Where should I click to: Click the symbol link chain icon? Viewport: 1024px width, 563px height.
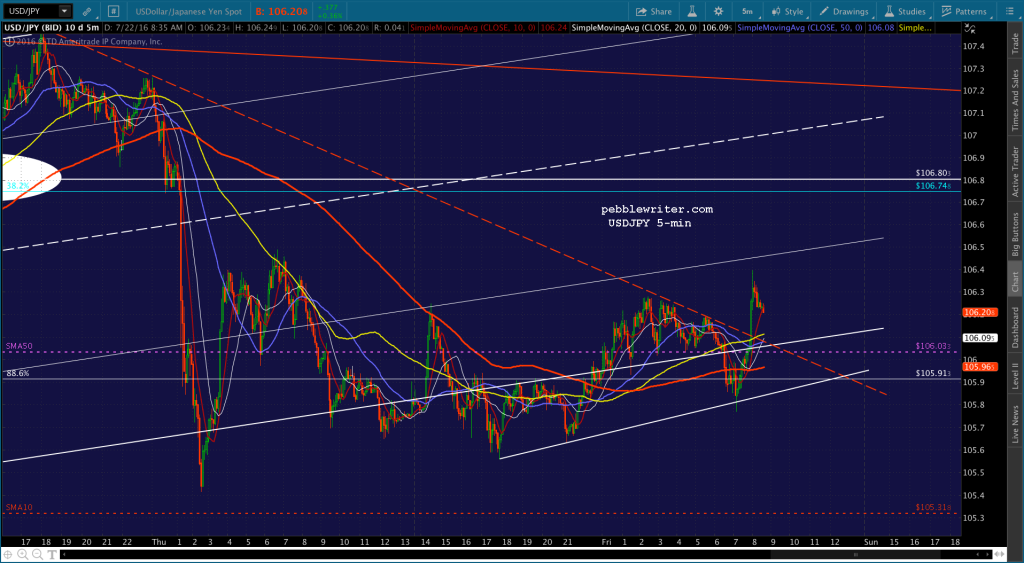pyautogui.click(x=87, y=11)
